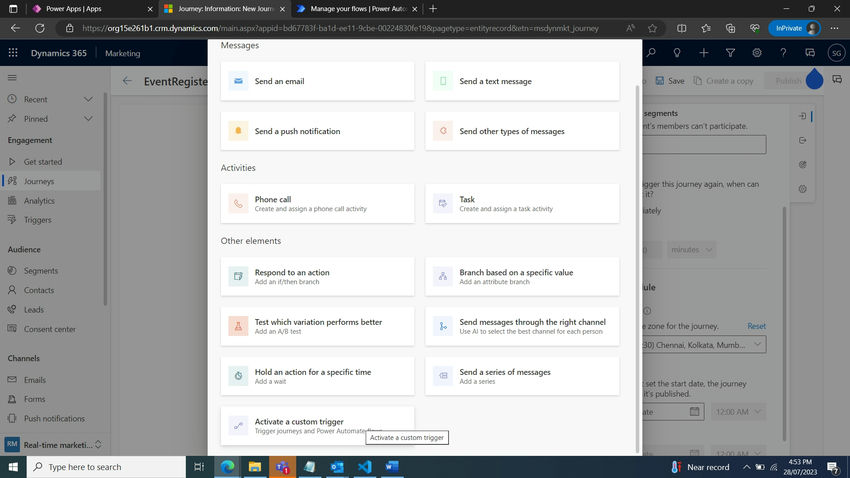The width and height of the screenshot is (850, 478).
Task: Click the right channel AI icon
Action: pos(443,326)
